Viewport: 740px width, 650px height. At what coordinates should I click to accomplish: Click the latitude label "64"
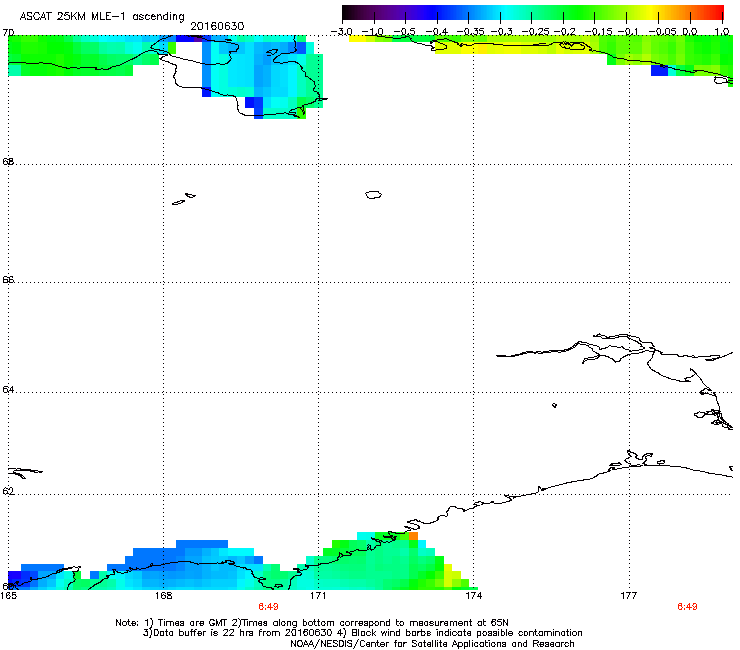click(x=8, y=390)
